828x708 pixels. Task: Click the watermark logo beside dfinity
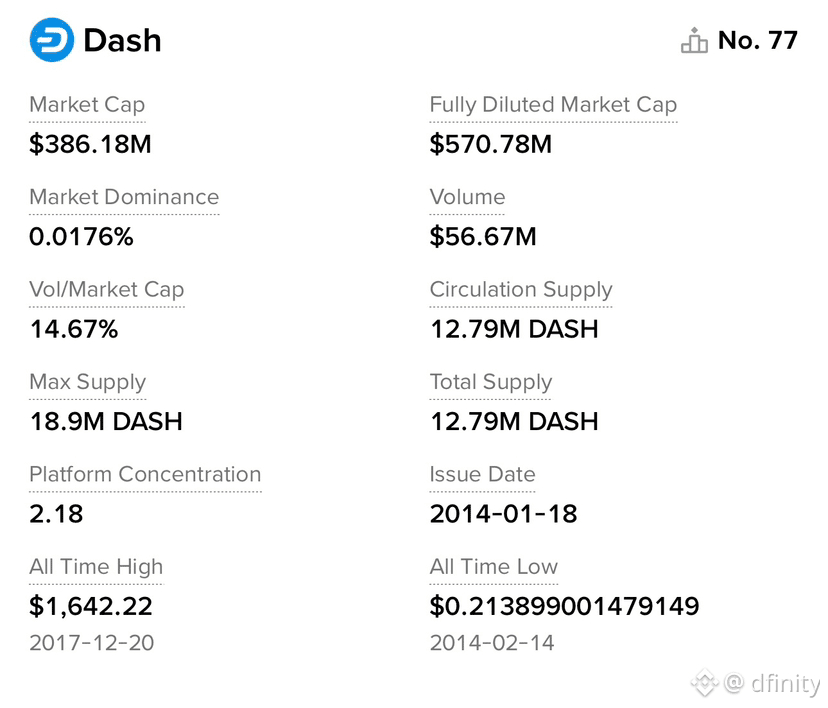pos(705,683)
